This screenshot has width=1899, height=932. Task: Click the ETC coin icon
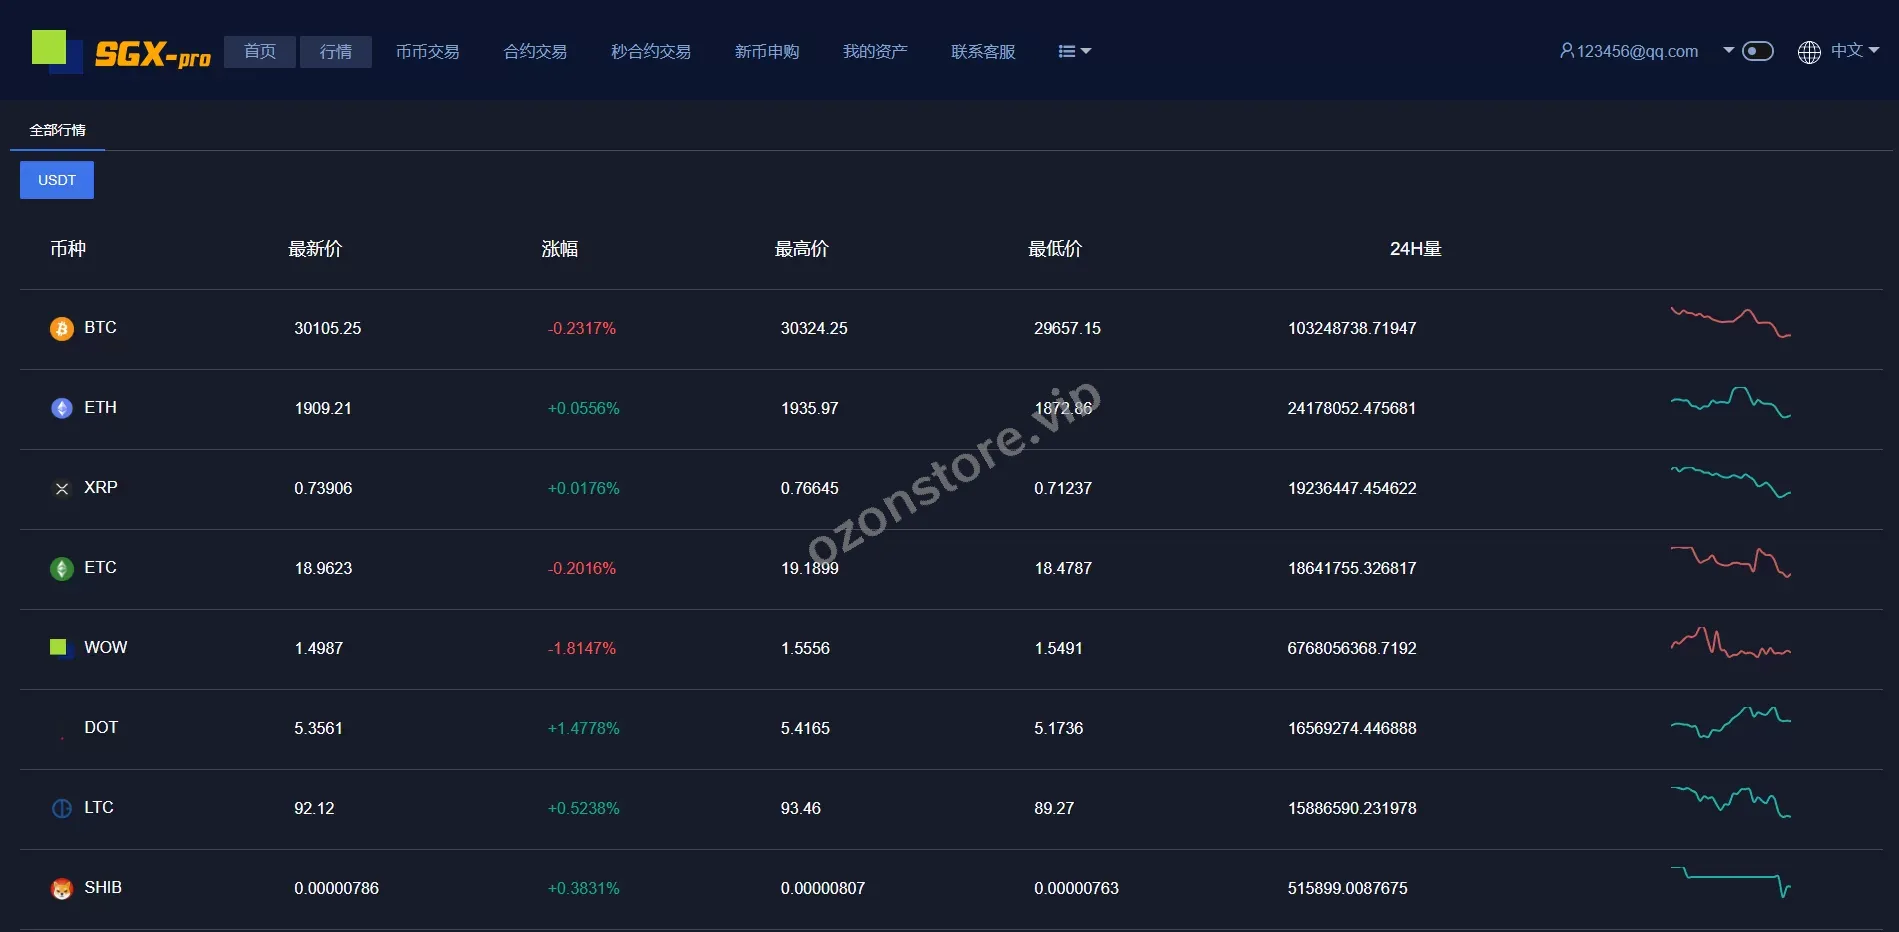coord(62,569)
